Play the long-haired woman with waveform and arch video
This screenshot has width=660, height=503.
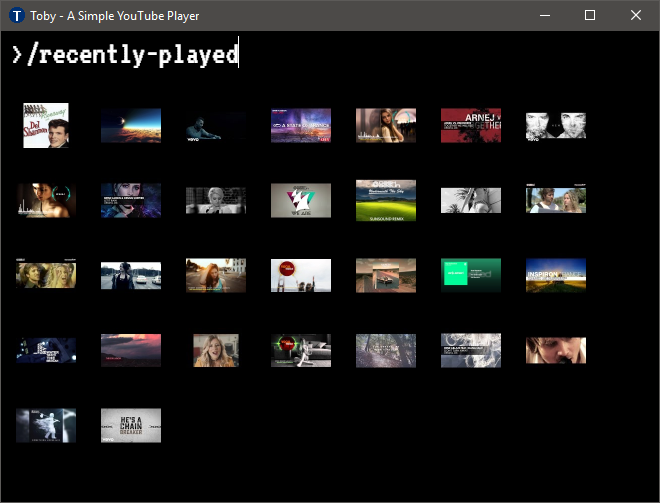(x=386, y=125)
